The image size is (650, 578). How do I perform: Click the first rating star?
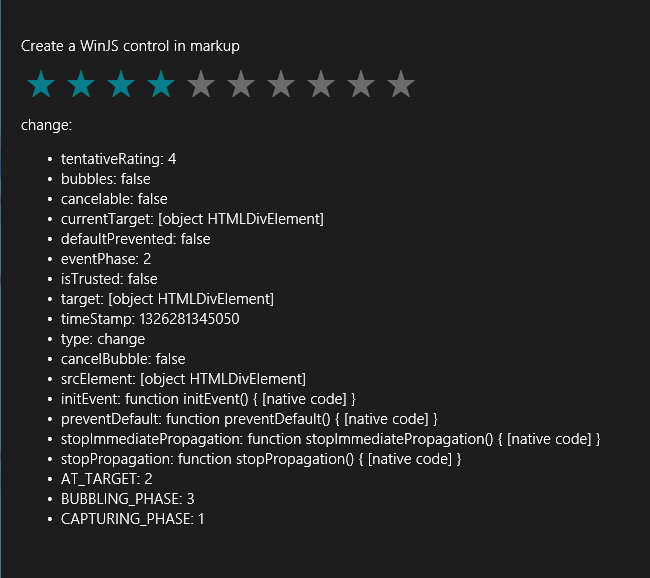(41, 85)
